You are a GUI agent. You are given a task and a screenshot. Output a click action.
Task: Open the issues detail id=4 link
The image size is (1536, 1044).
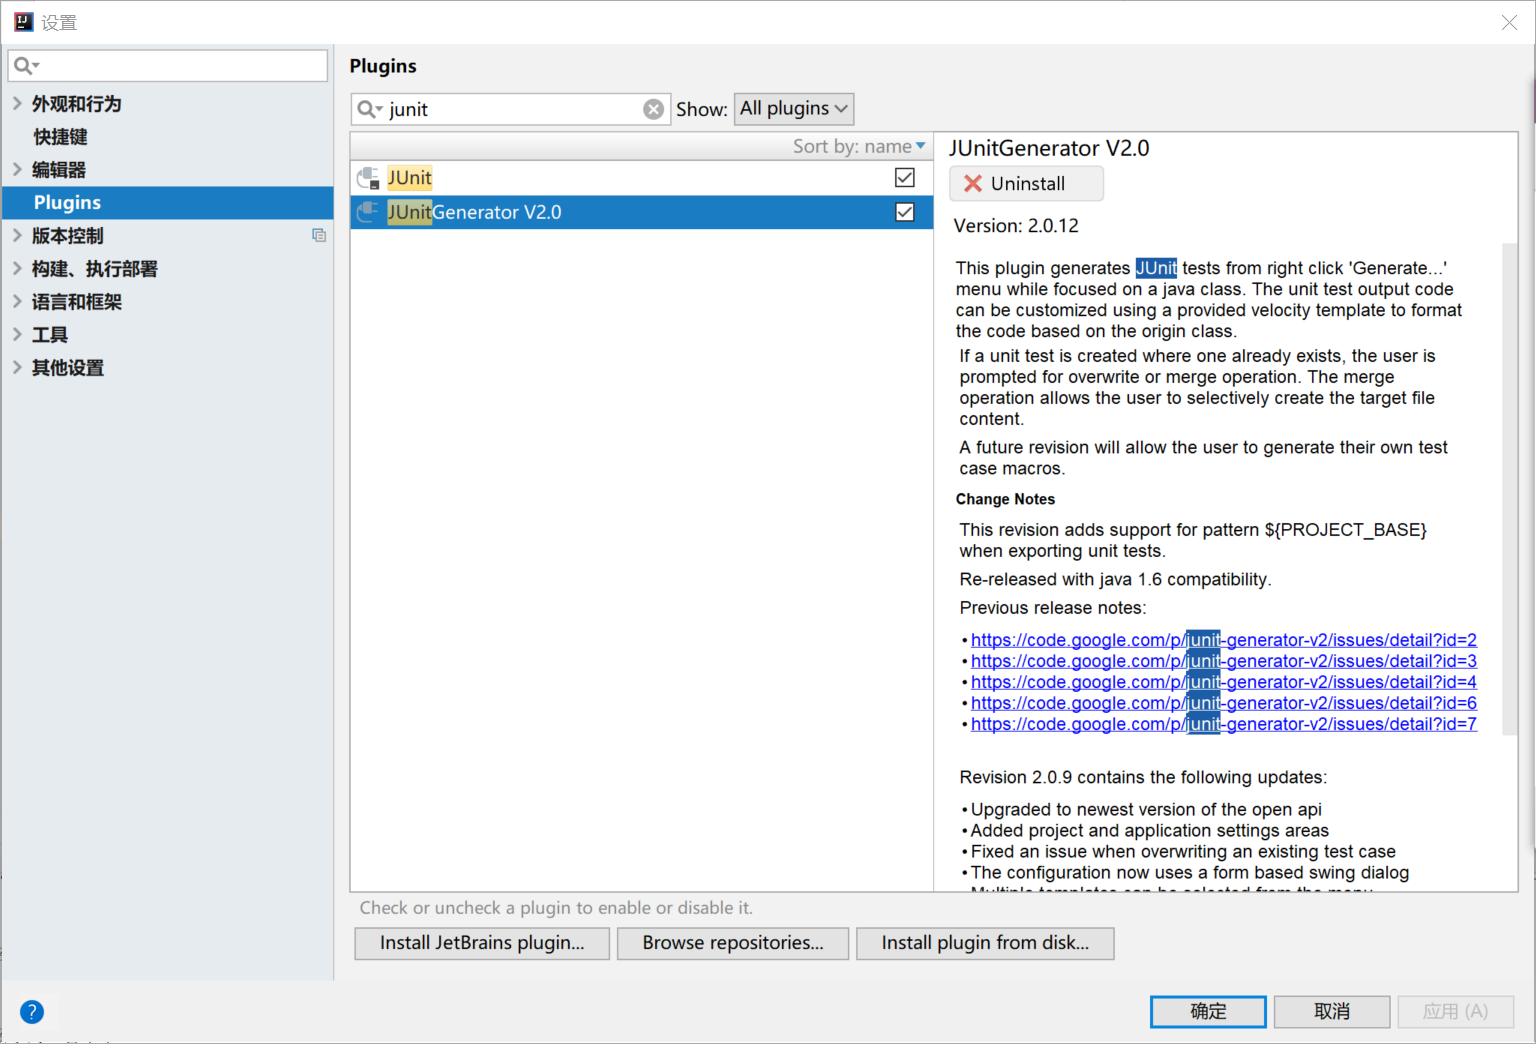coord(1223,682)
